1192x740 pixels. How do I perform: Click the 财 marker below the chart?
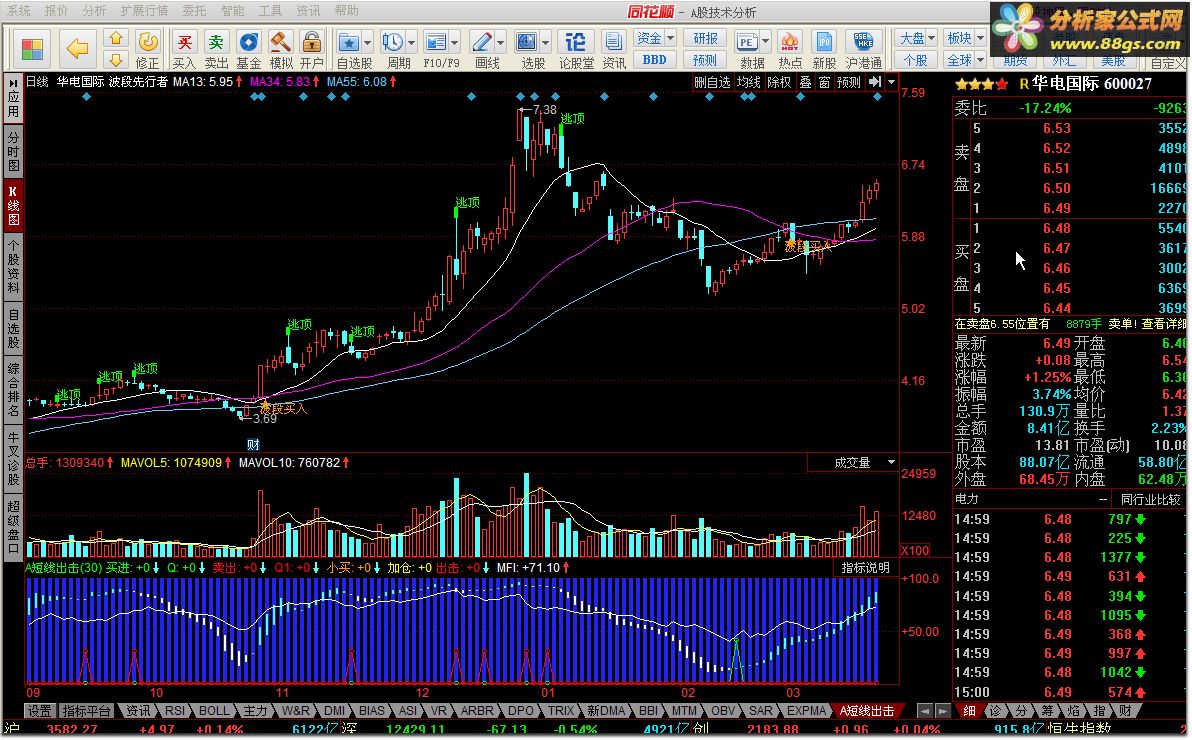click(253, 444)
